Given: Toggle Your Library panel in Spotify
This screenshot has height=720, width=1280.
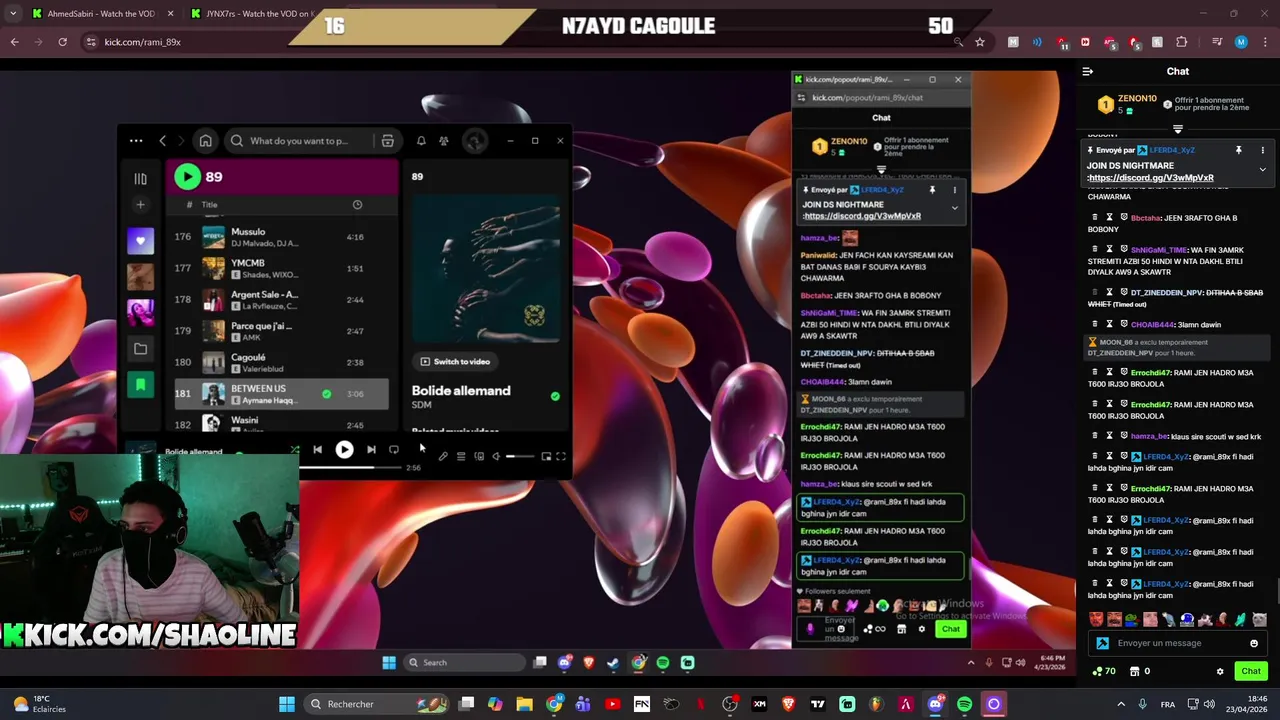Looking at the screenshot, I should click(x=140, y=179).
